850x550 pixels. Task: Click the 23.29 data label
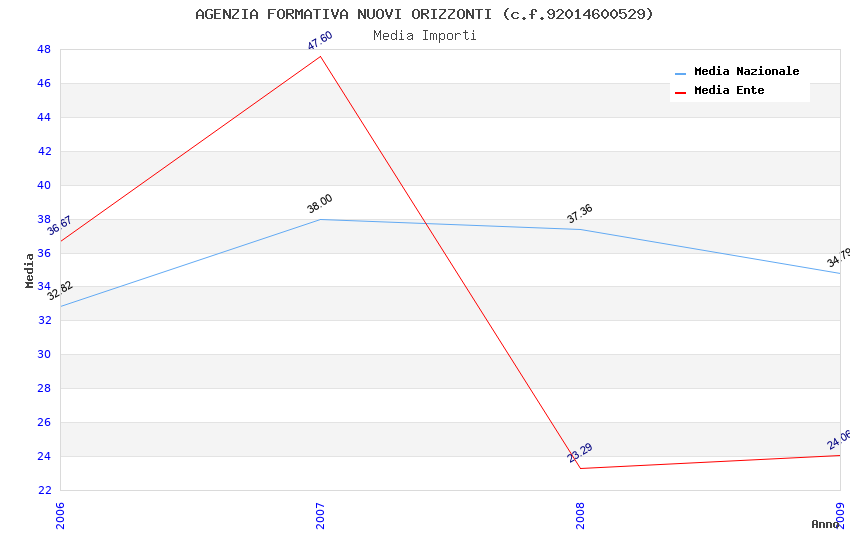[580, 453]
